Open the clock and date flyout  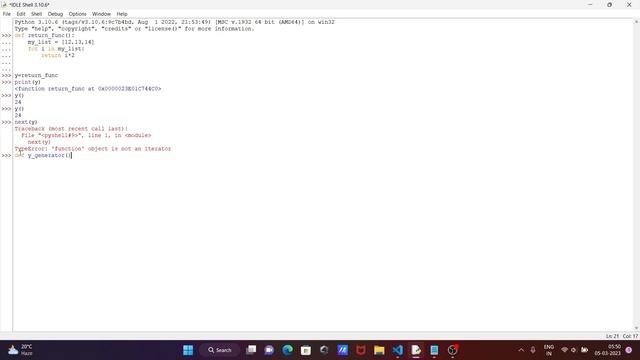coord(607,350)
